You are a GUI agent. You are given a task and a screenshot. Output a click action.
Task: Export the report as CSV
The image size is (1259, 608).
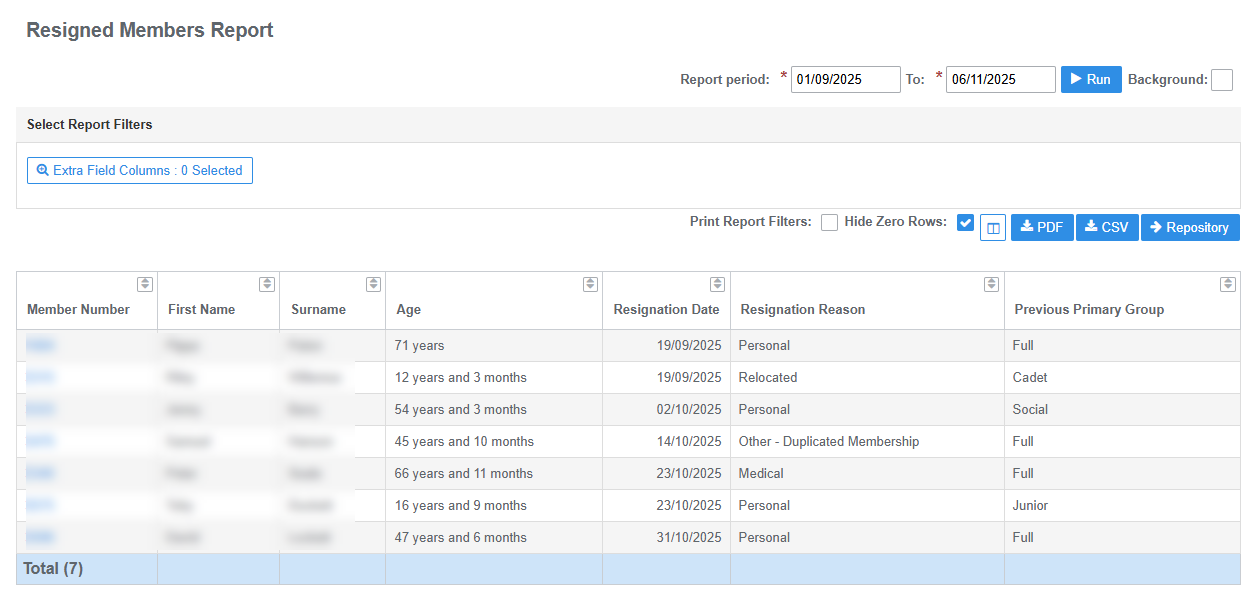click(x=1107, y=228)
